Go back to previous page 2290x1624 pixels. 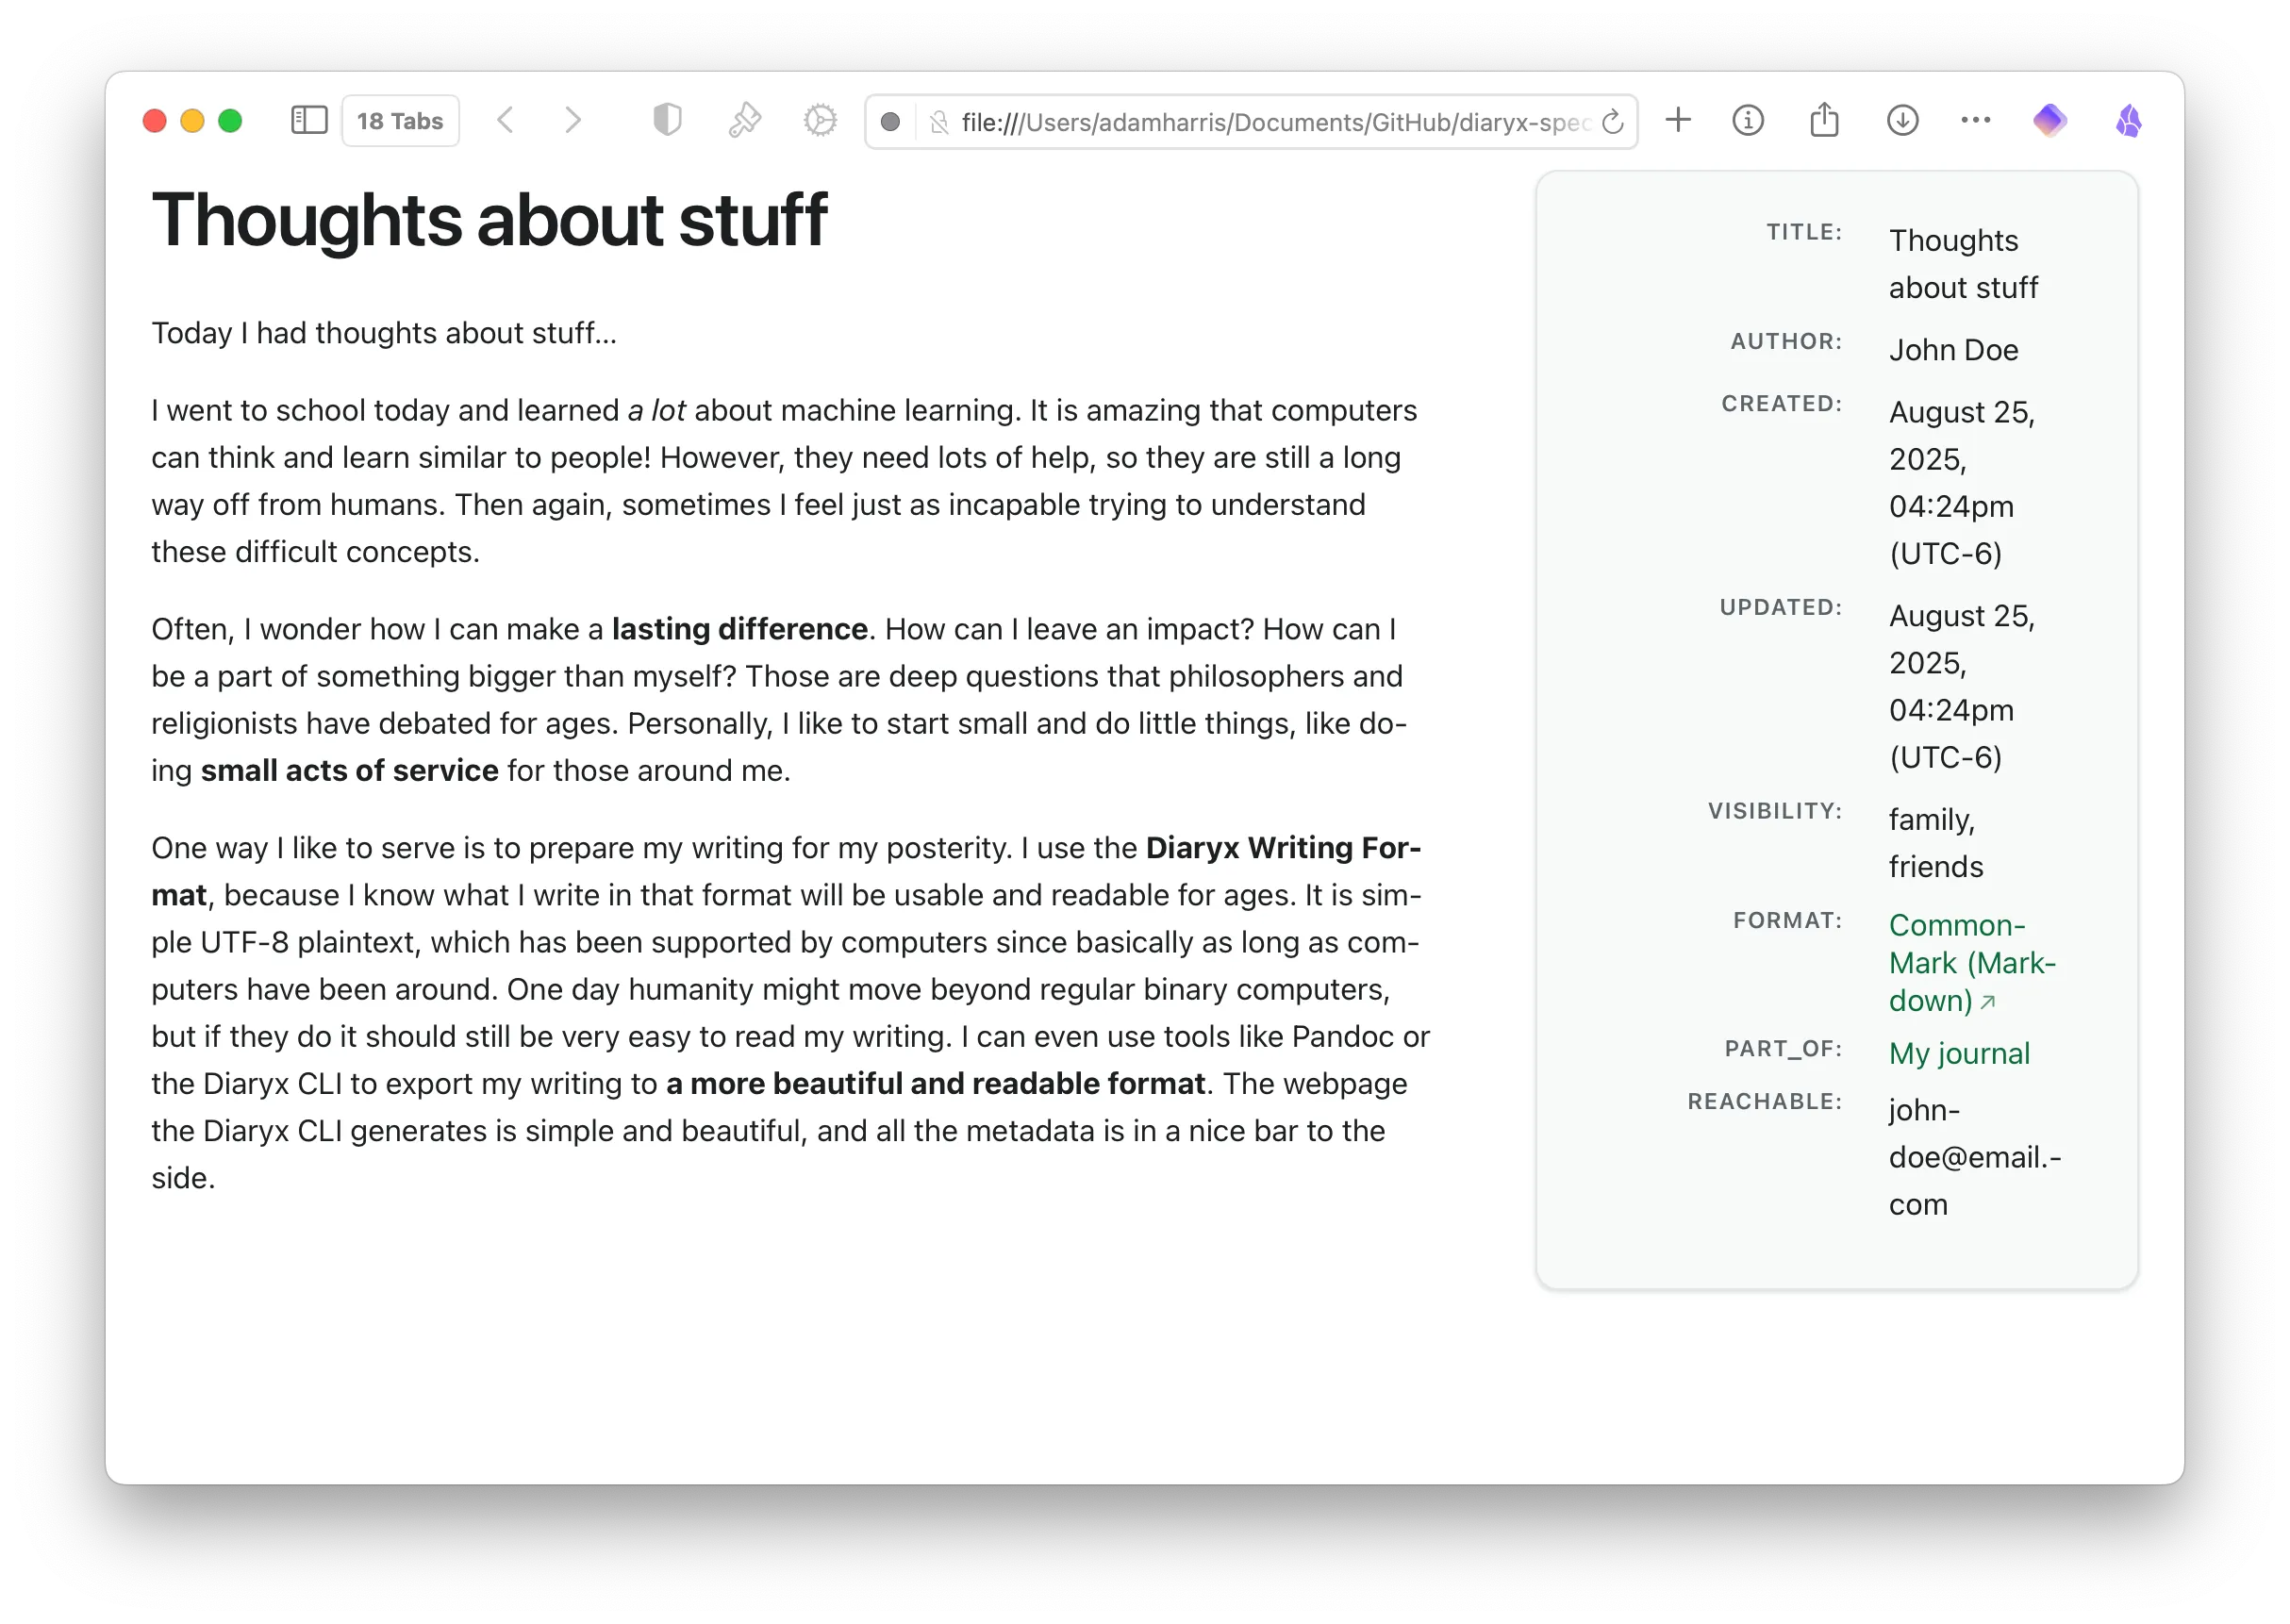506,121
